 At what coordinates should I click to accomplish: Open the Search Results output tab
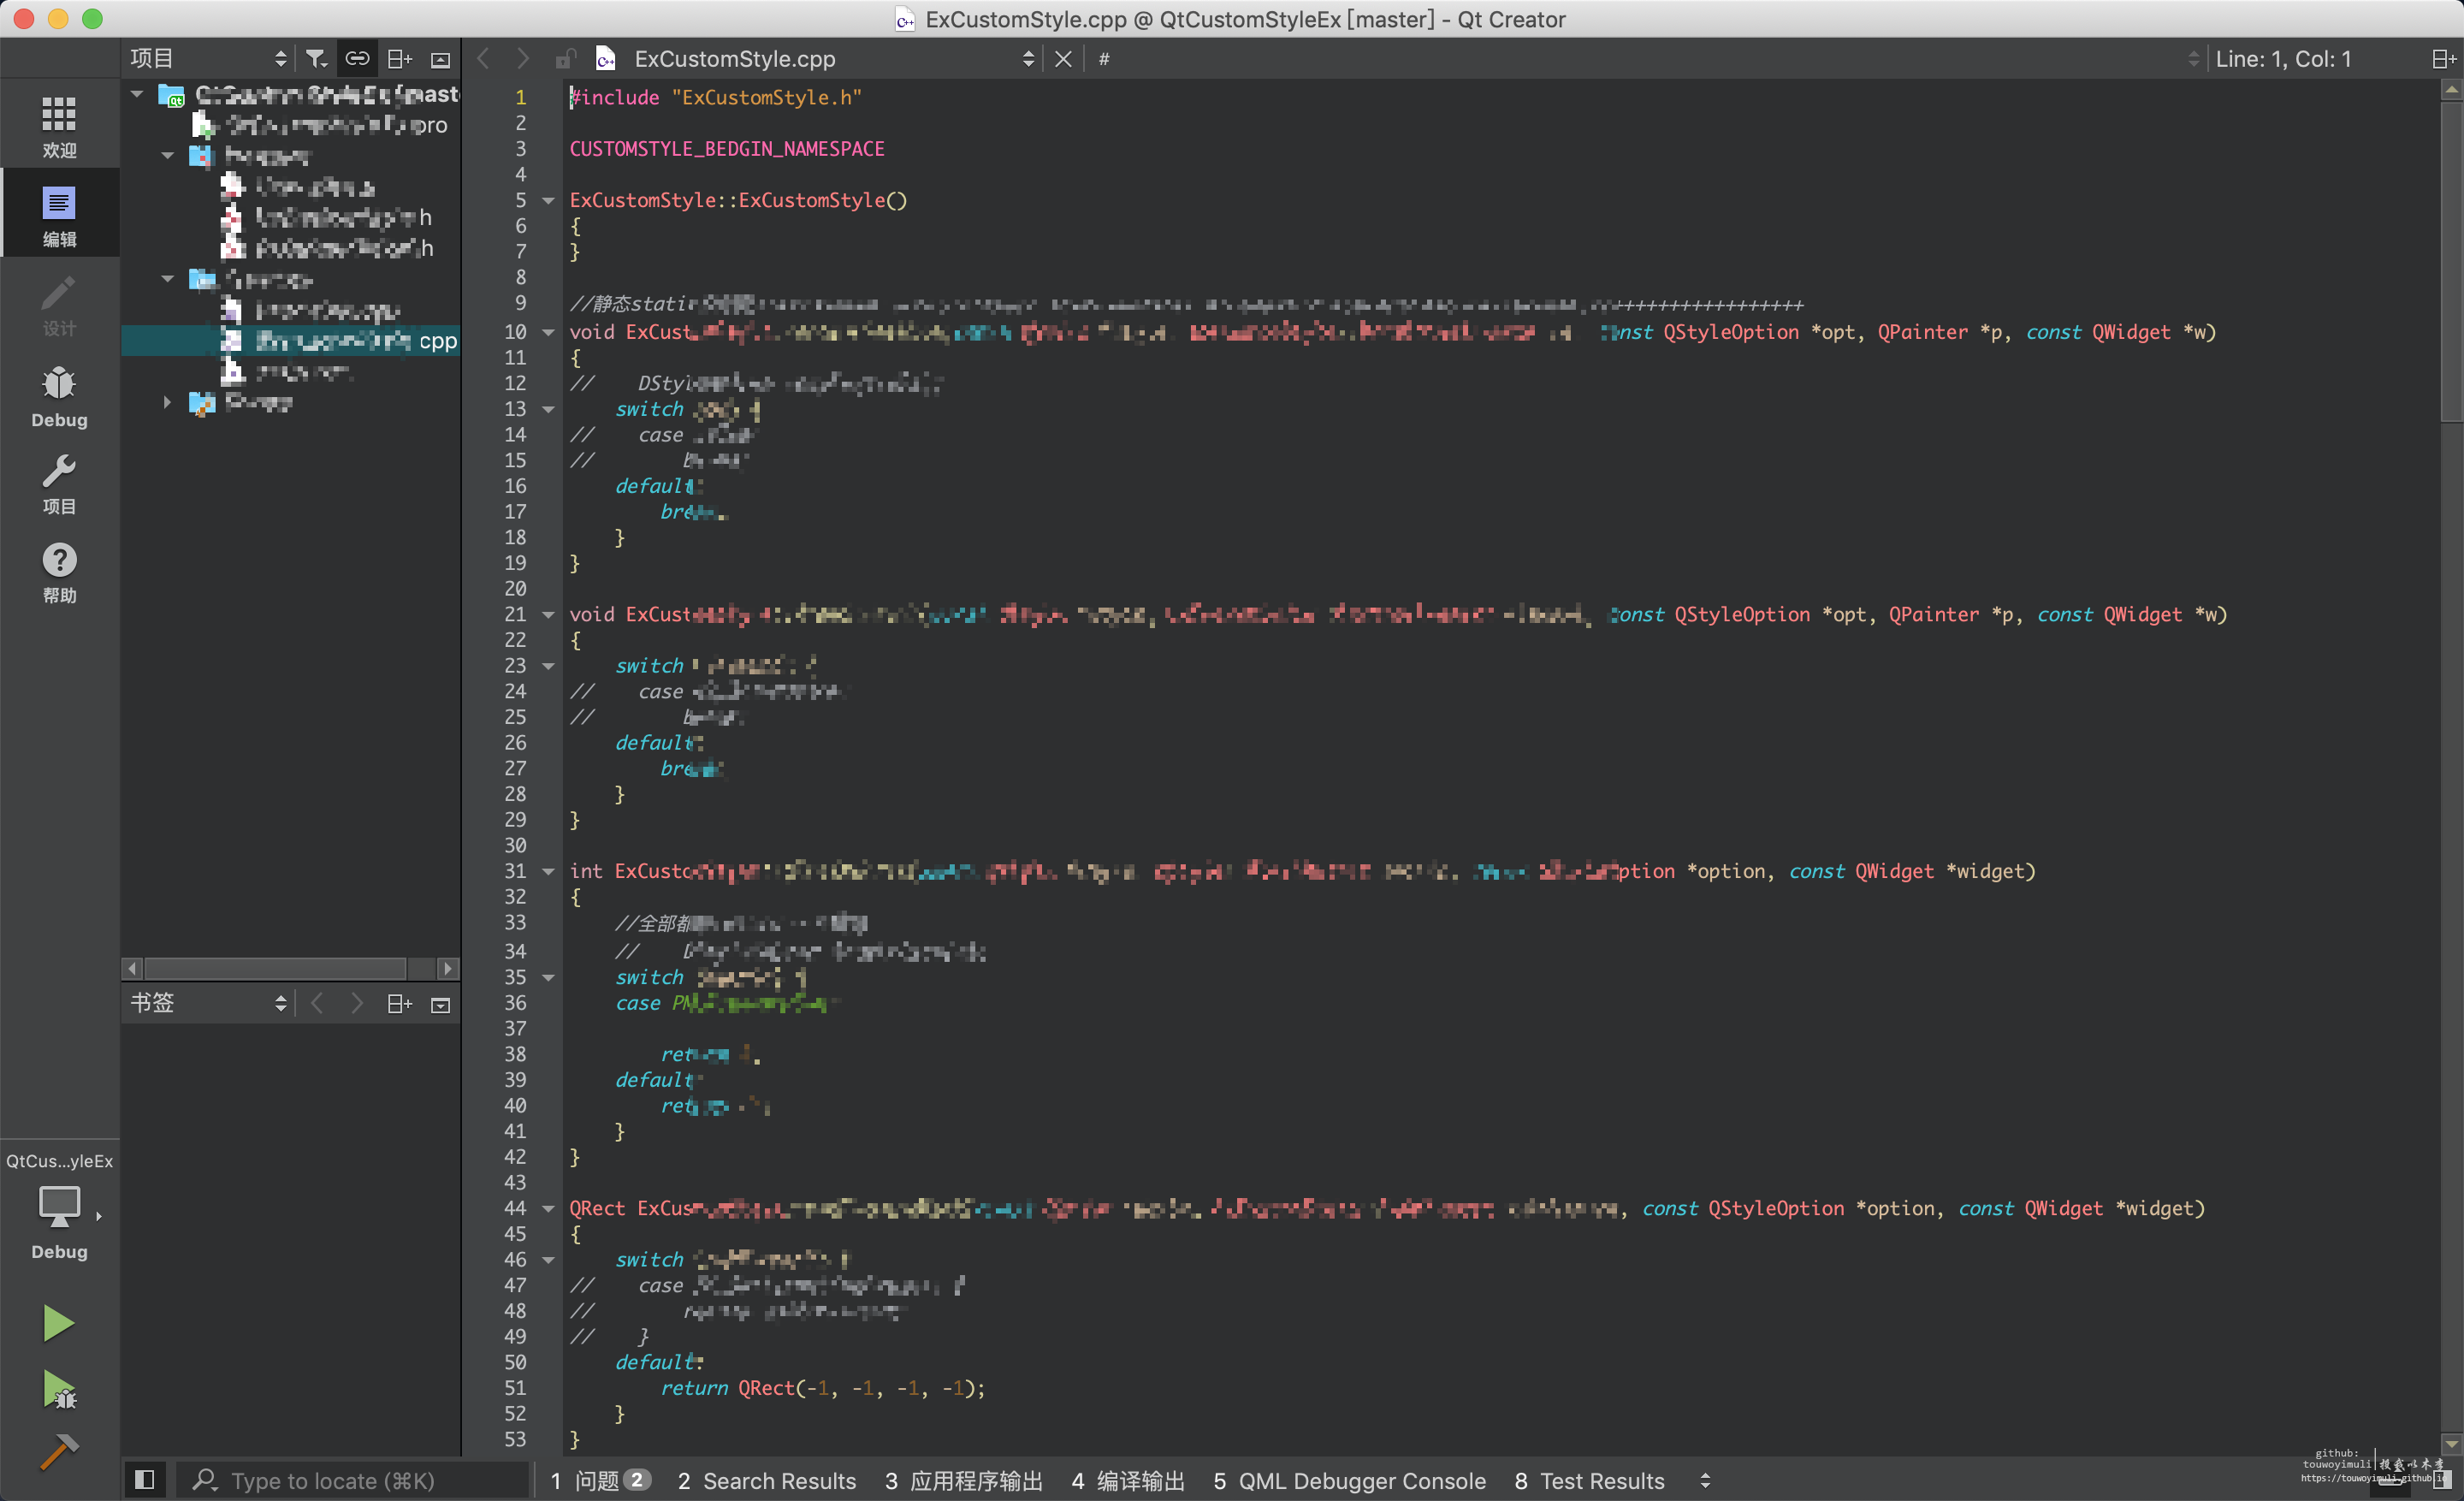coord(766,1480)
